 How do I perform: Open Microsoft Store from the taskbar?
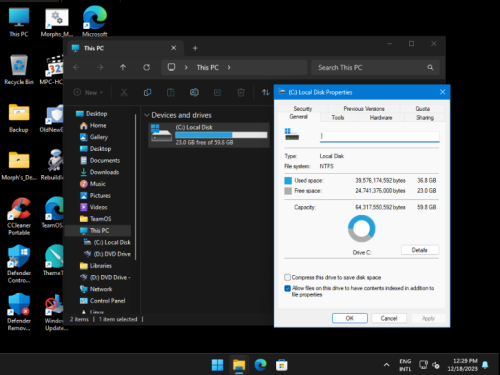point(282,365)
